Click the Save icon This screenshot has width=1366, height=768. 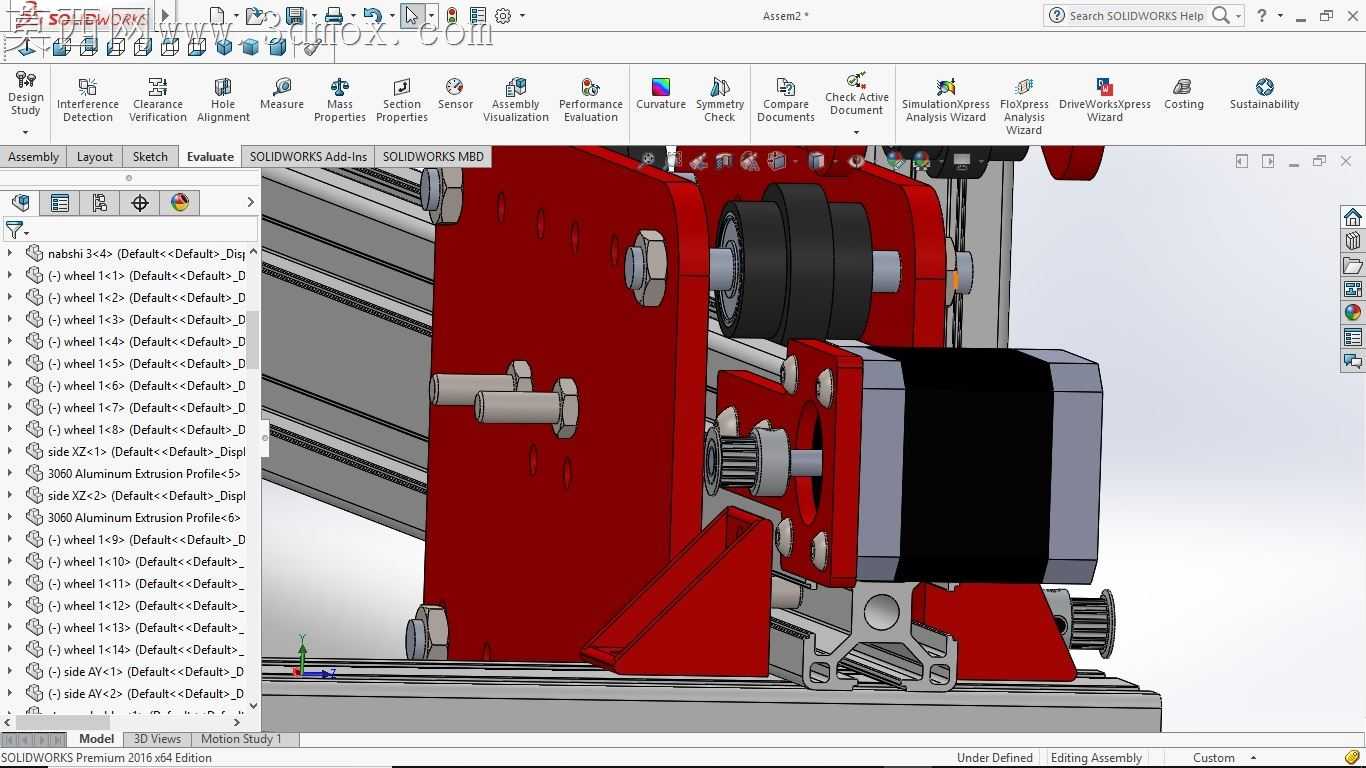pos(295,16)
